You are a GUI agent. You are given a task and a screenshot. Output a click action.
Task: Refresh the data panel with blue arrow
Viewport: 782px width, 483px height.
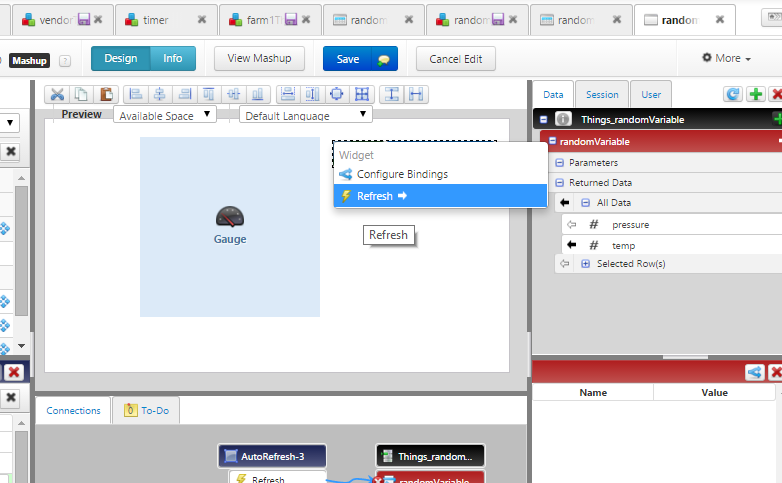[733, 94]
